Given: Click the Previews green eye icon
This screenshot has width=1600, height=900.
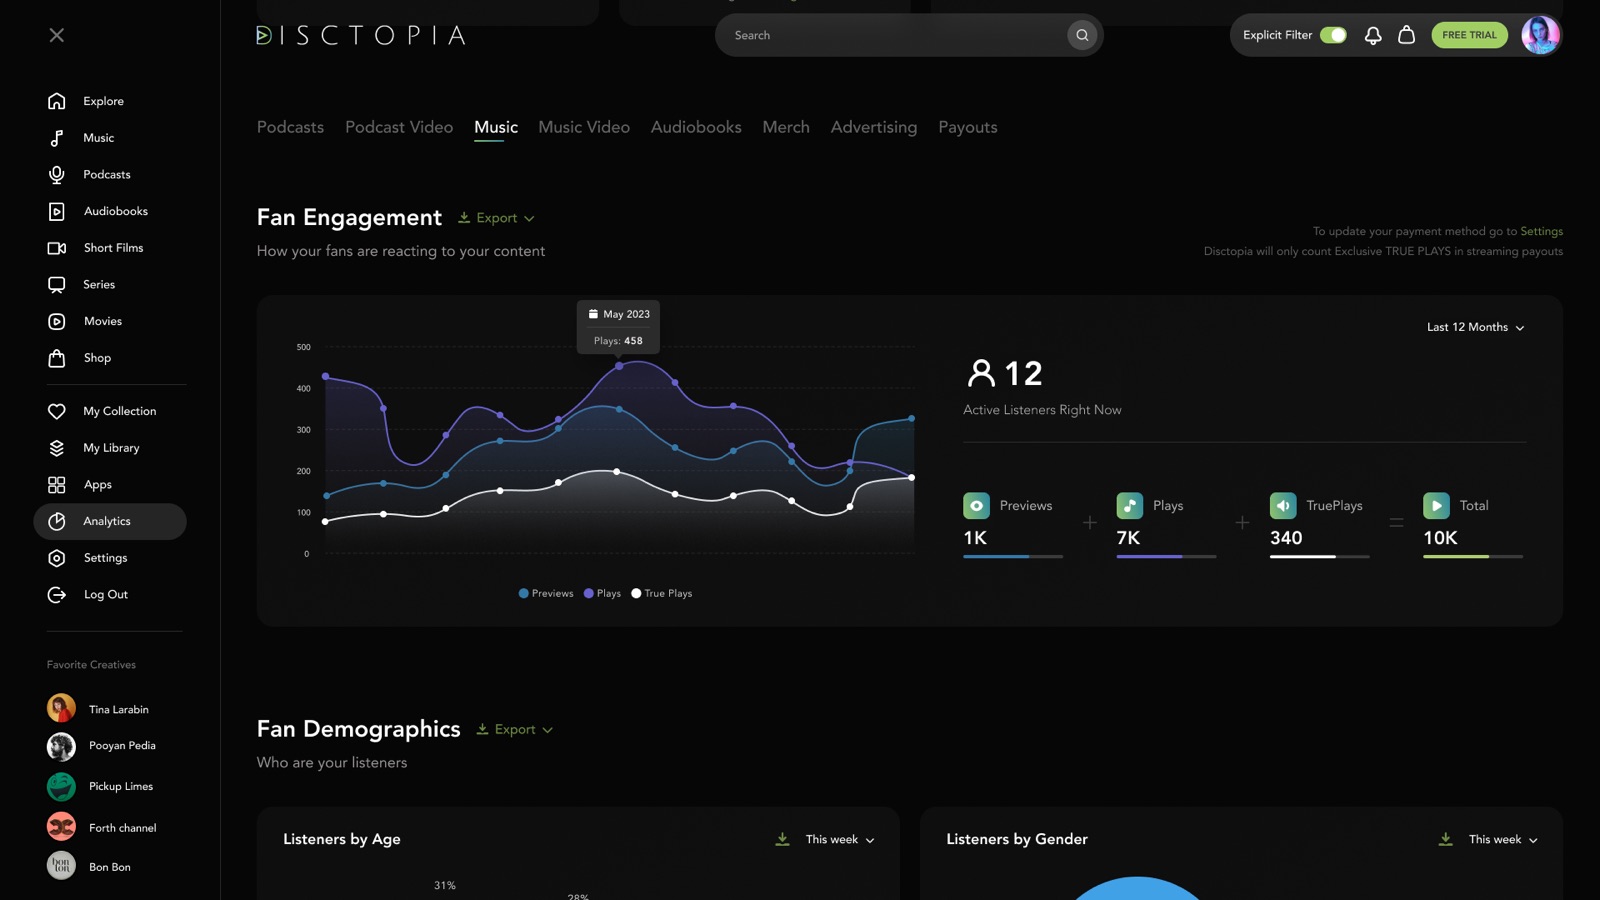Looking at the screenshot, I should click(x=977, y=506).
